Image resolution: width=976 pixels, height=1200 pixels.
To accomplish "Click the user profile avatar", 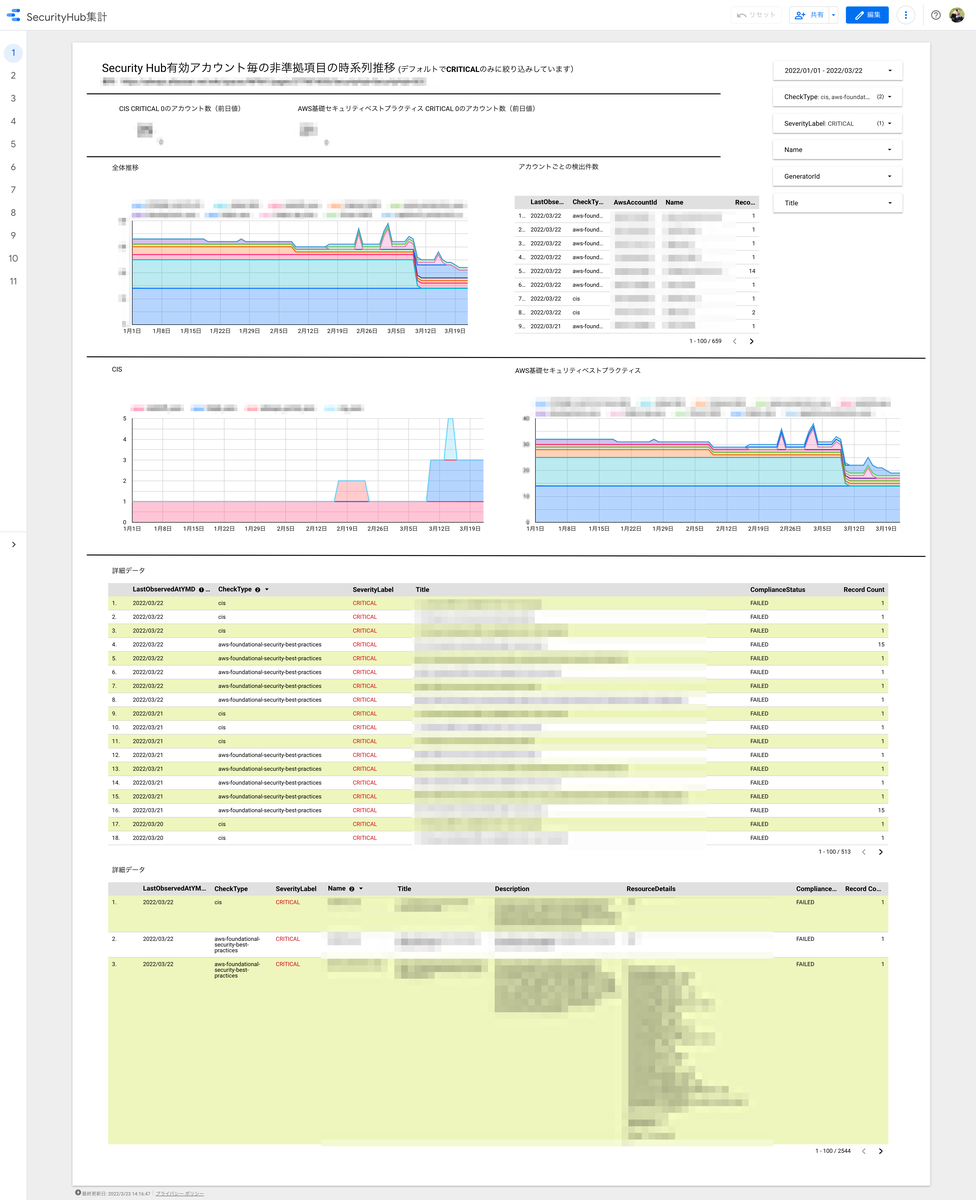I will 957,15.
